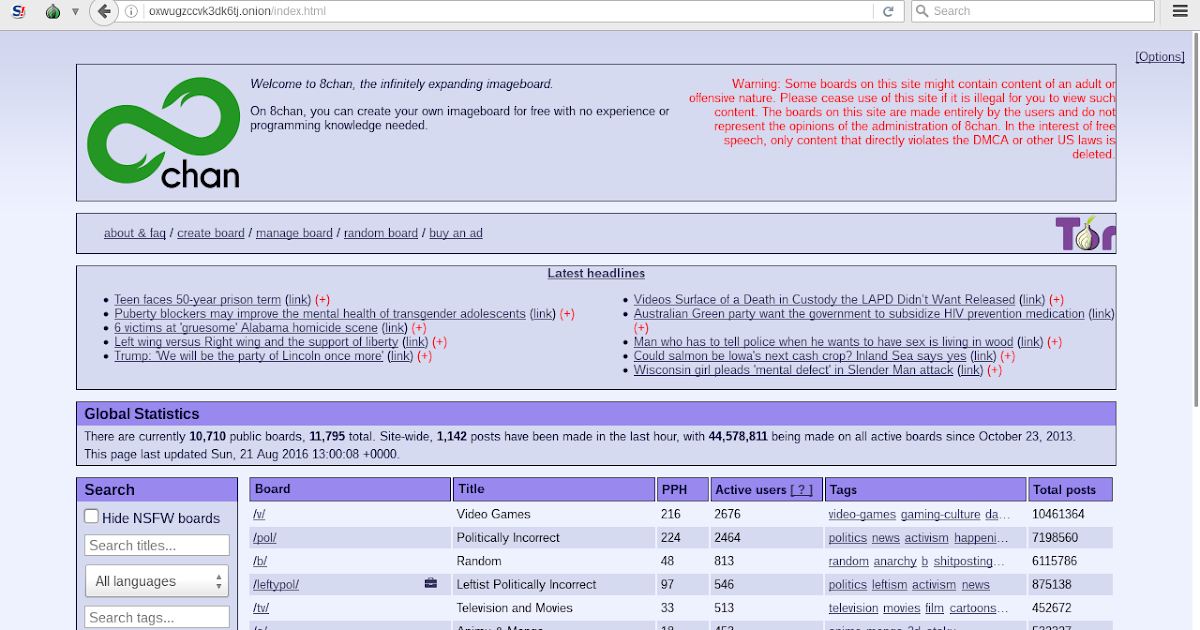Image resolution: width=1200 pixels, height=630 pixels.
Task: Click the S! extension icon in toolbar
Action: coord(17,11)
